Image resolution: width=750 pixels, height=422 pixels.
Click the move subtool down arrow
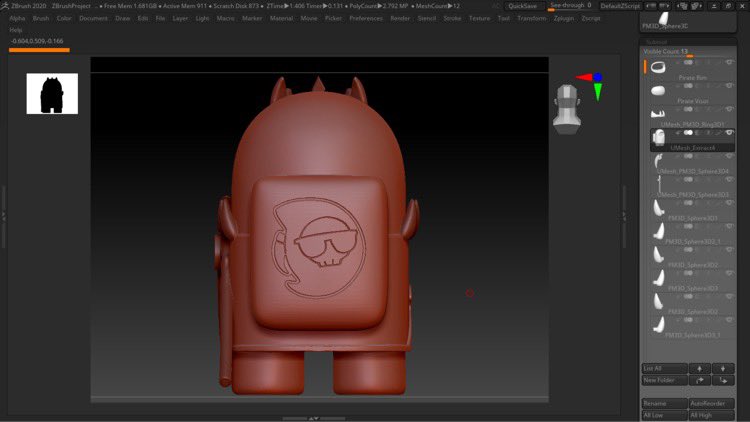click(723, 368)
